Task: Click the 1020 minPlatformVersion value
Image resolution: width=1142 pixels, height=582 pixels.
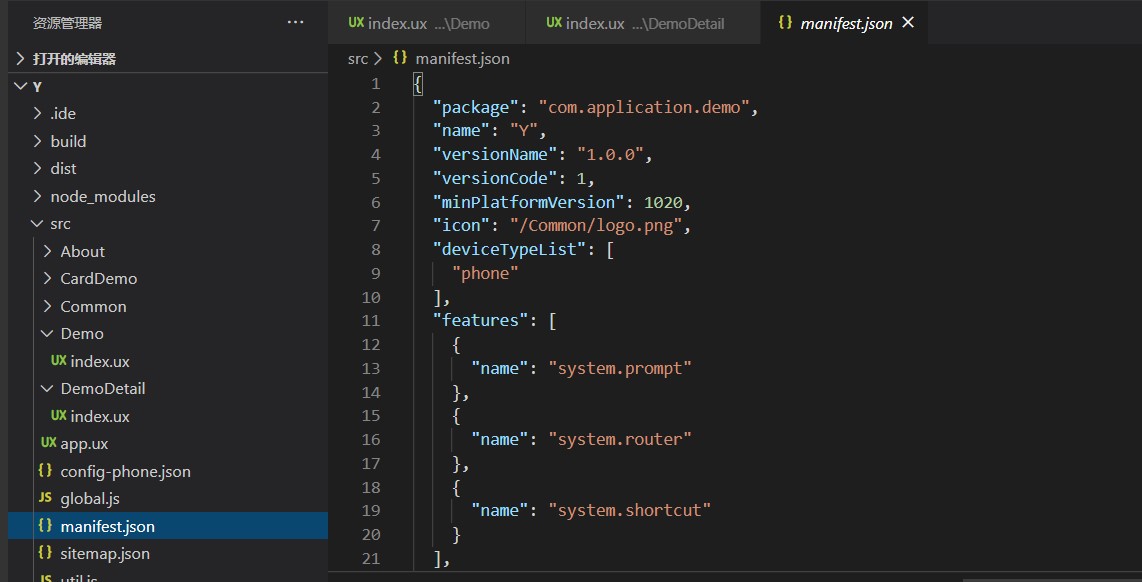Action: click(x=663, y=202)
